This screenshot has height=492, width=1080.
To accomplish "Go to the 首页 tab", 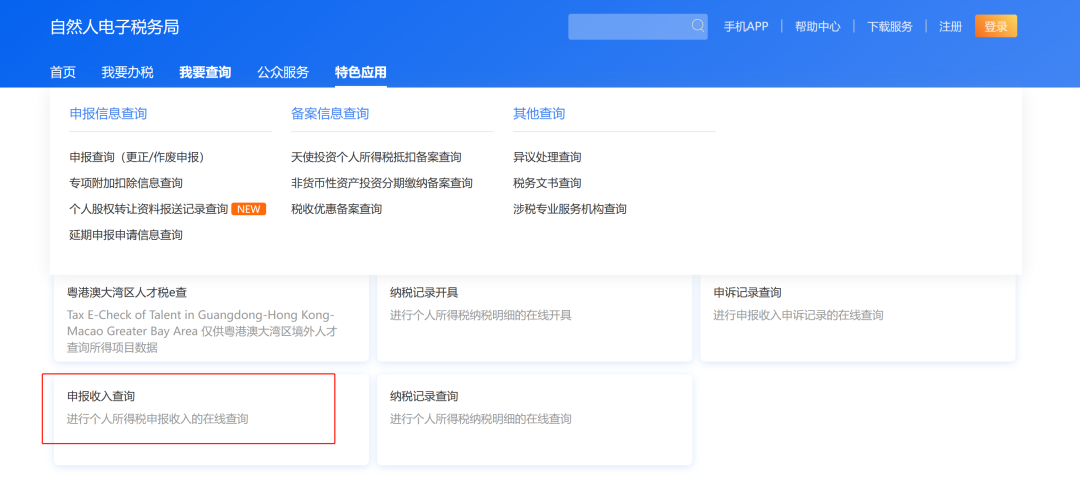I will [x=63, y=72].
